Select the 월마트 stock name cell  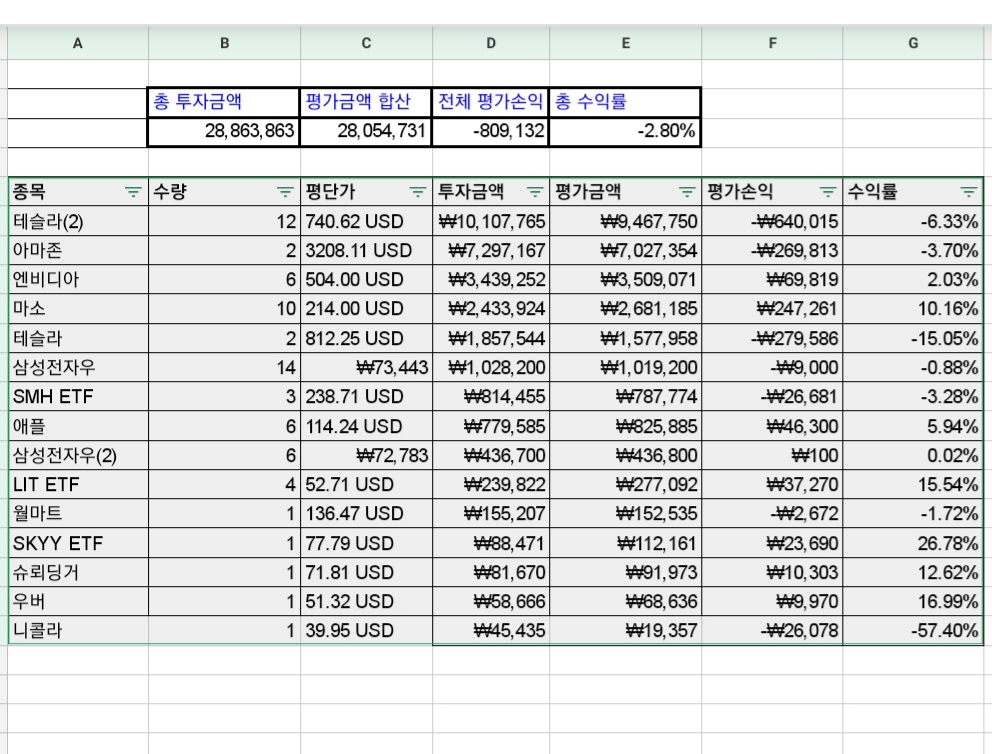[78, 514]
